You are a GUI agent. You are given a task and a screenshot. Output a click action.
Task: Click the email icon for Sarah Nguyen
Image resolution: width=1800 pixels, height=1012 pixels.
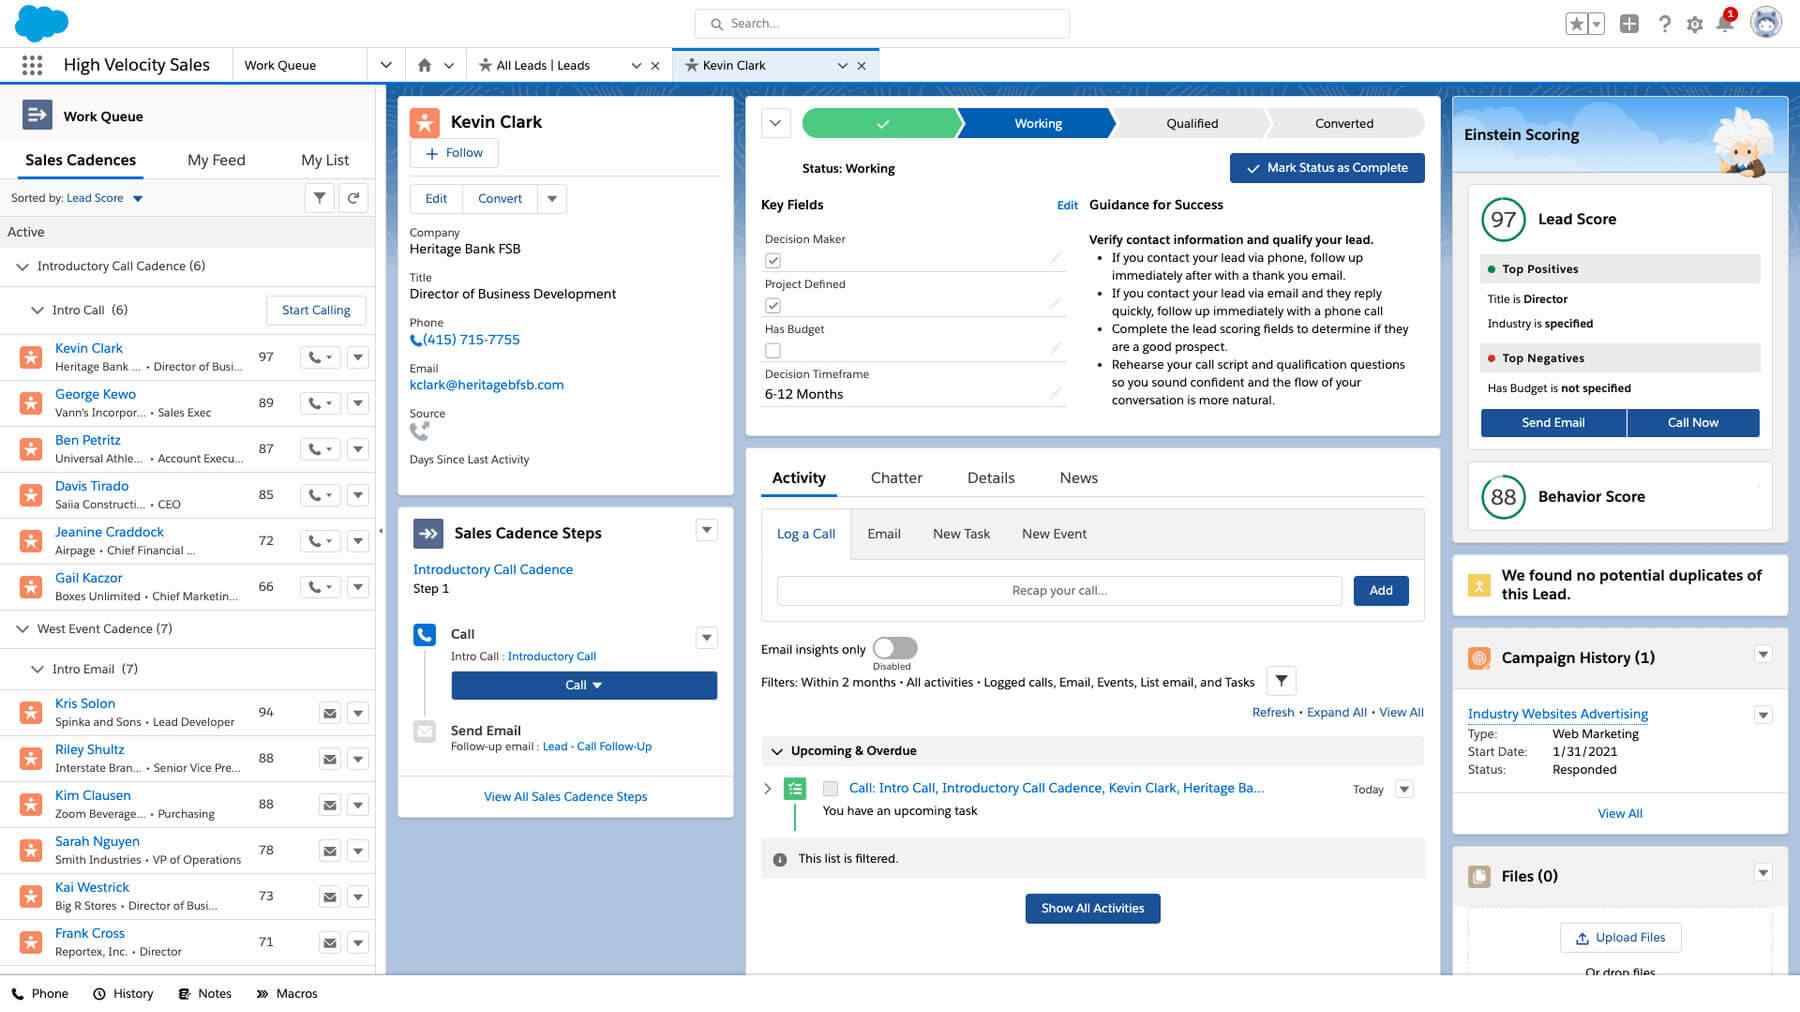coord(329,851)
